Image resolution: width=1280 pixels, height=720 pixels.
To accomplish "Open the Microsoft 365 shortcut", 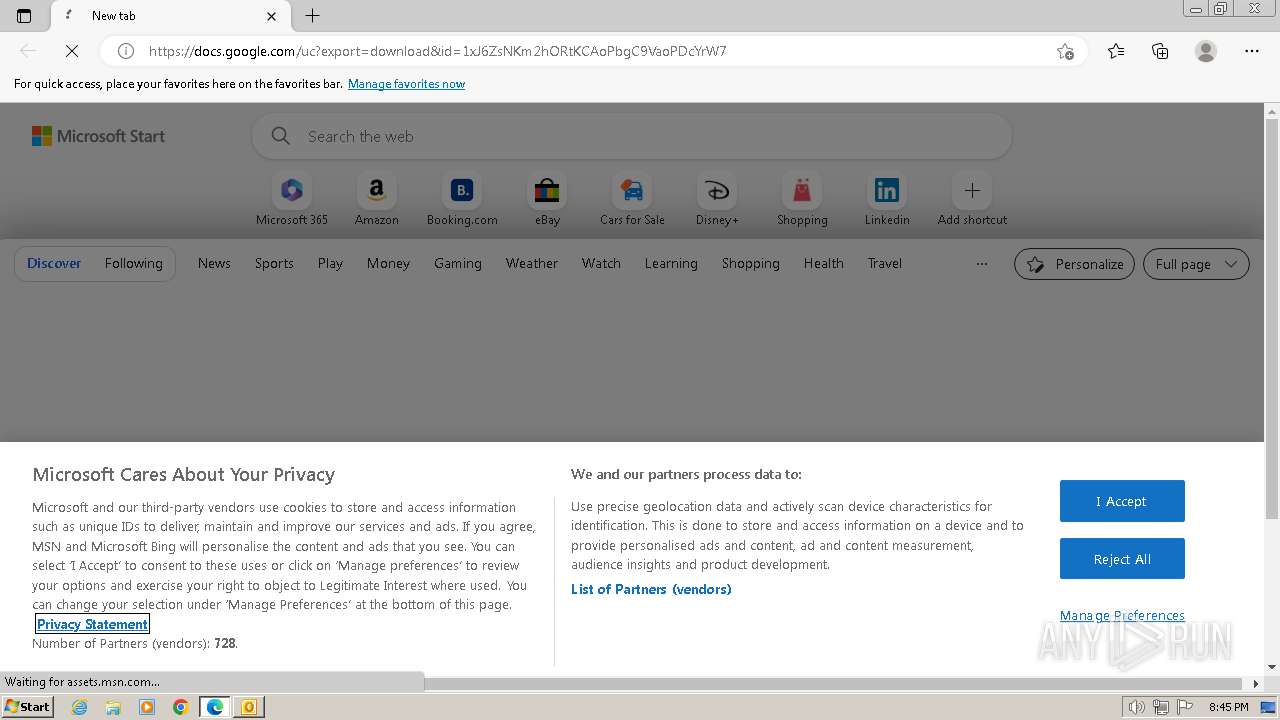I will pos(292,200).
